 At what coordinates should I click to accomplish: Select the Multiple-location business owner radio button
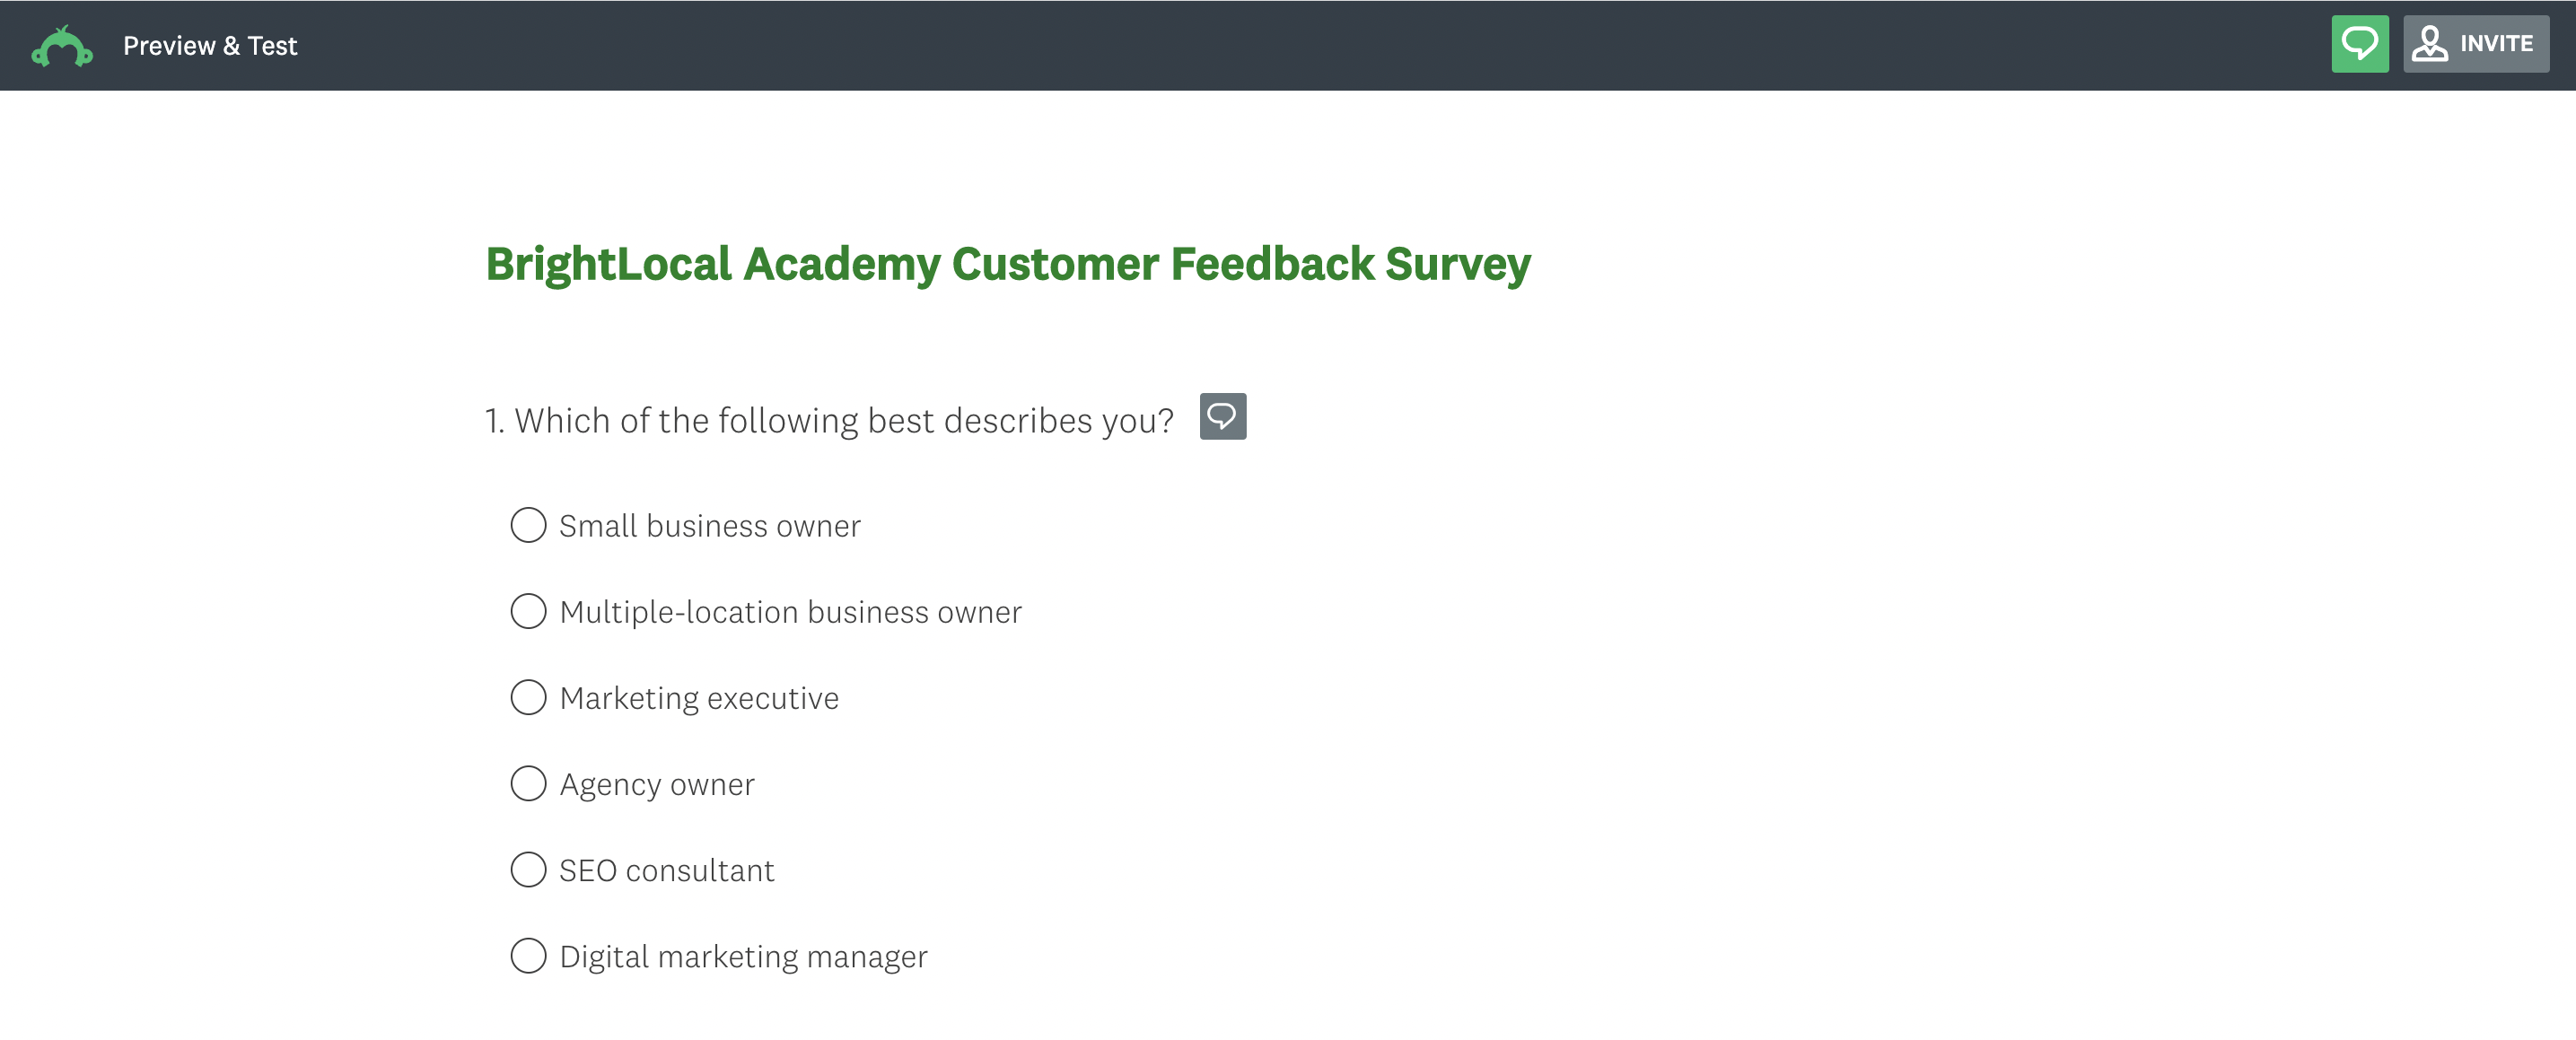[x=528, y=611]
